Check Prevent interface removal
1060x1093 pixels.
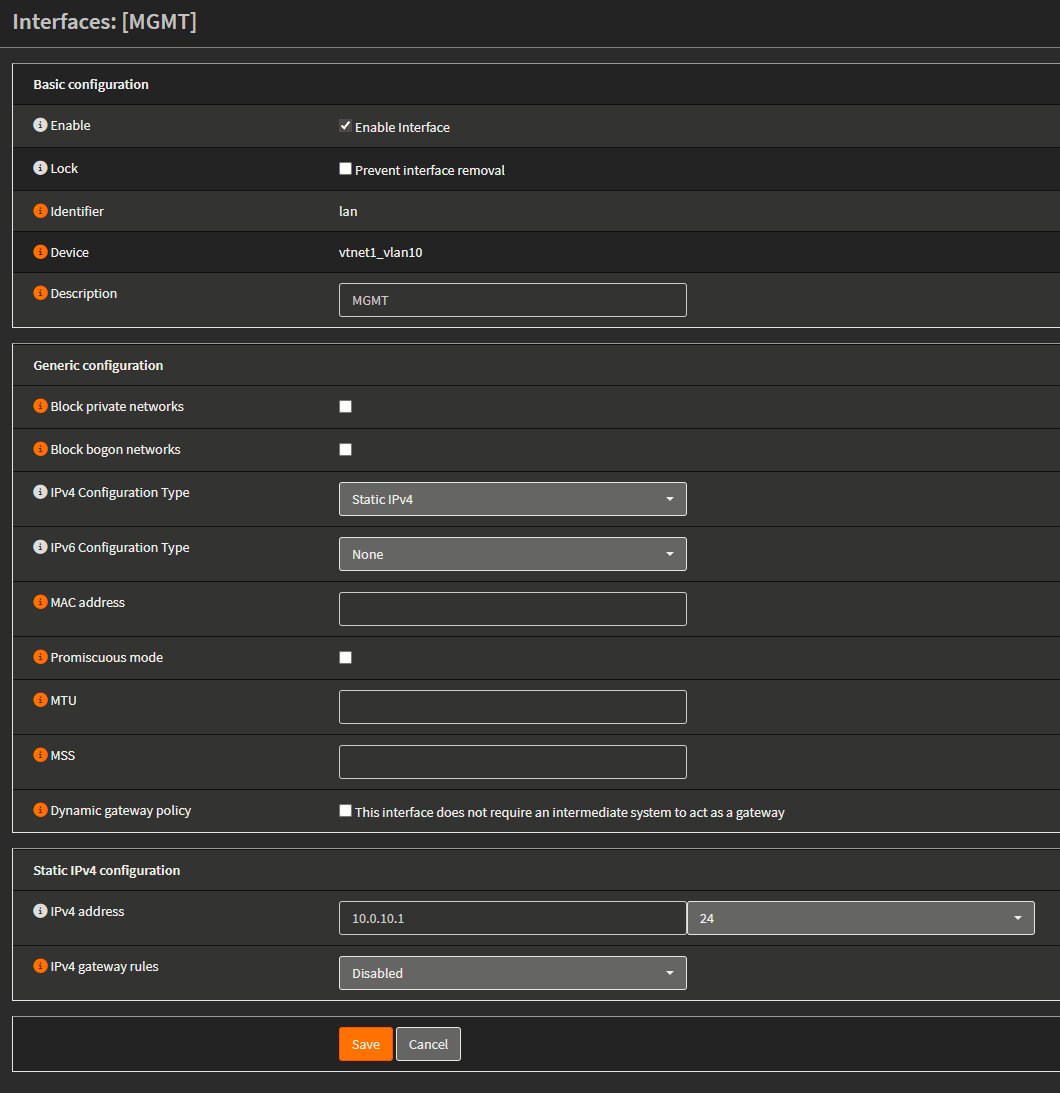(345, 169)
